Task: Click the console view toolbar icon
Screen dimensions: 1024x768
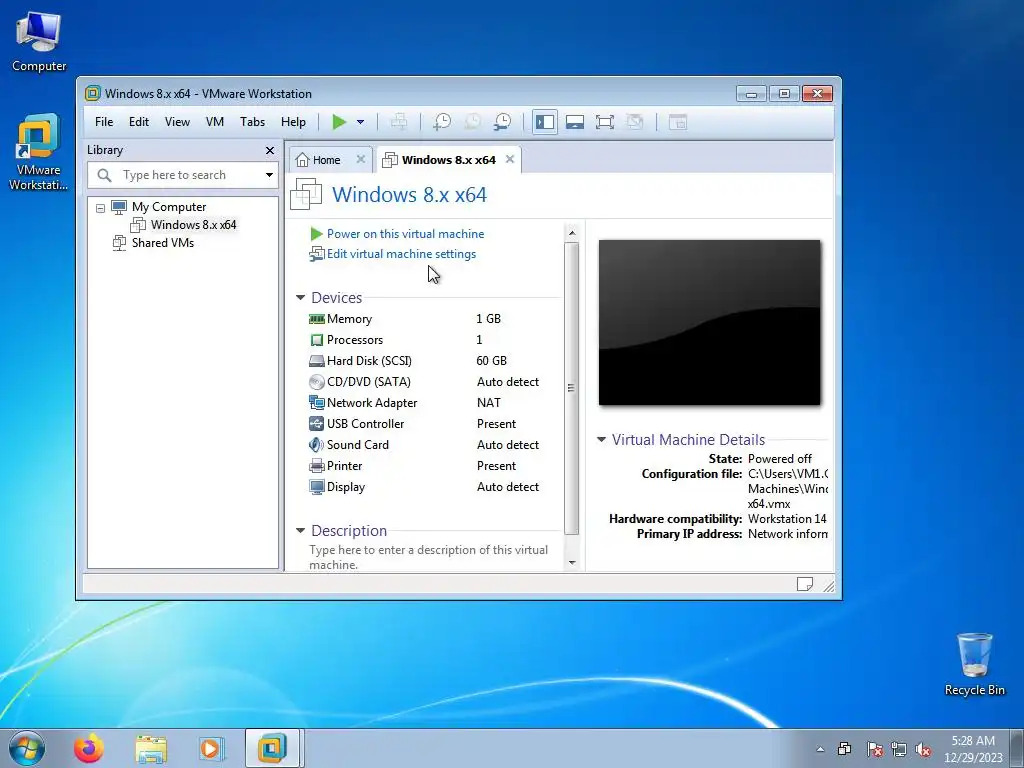Action: [x=678, y=122]
